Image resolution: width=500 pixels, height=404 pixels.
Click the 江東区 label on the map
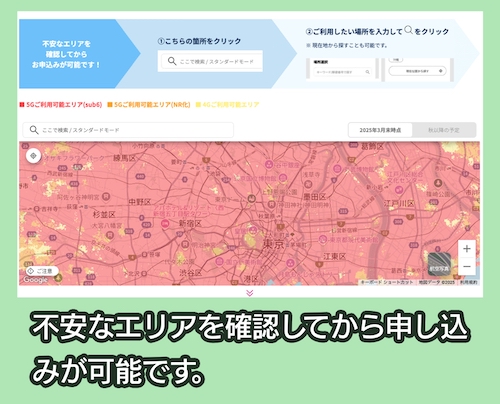(x=335, y=256)
